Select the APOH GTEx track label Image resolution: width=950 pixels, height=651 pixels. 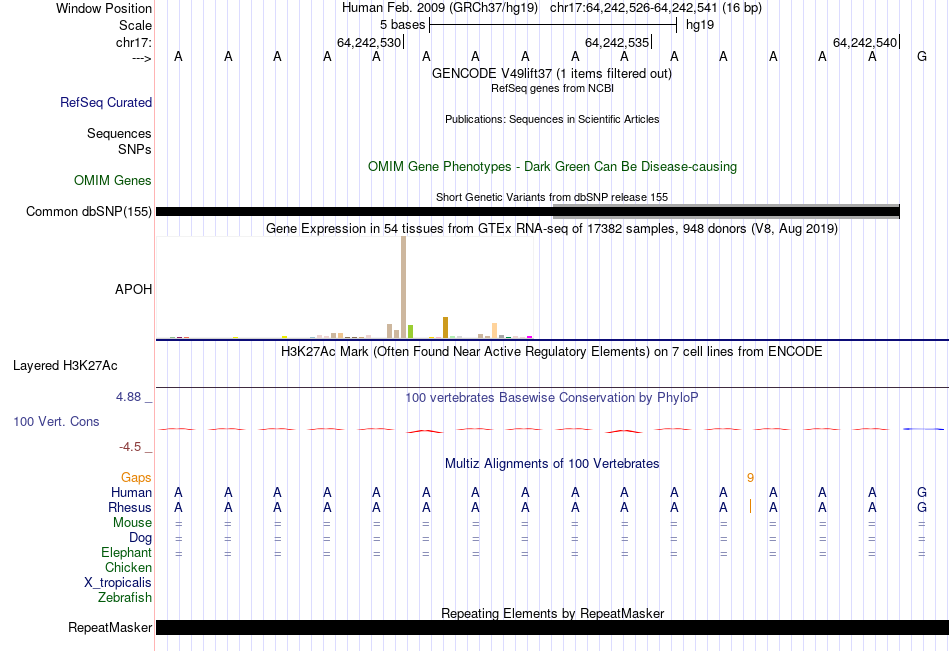click(x=133, y=289)
